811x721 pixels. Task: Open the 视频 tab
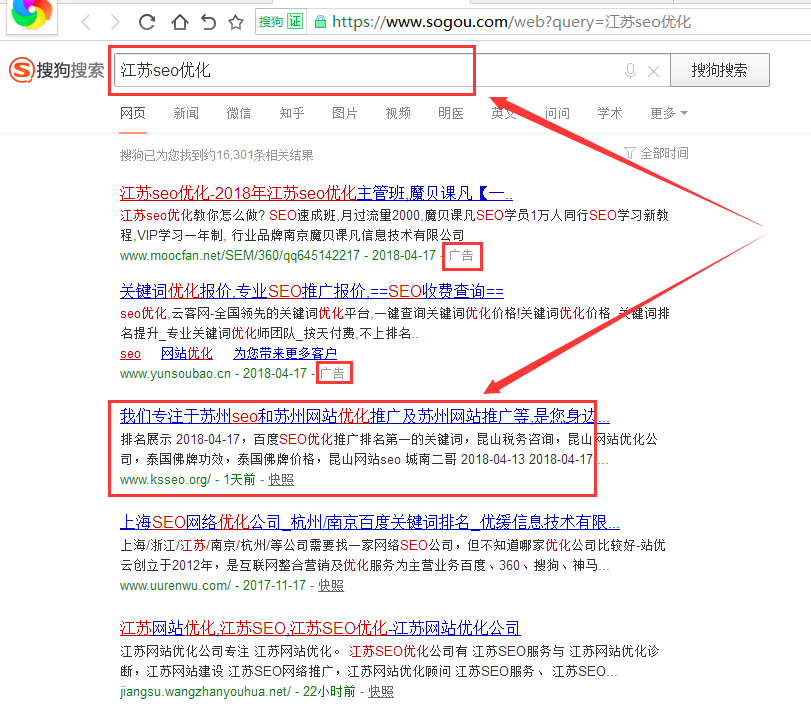point(398,113)
